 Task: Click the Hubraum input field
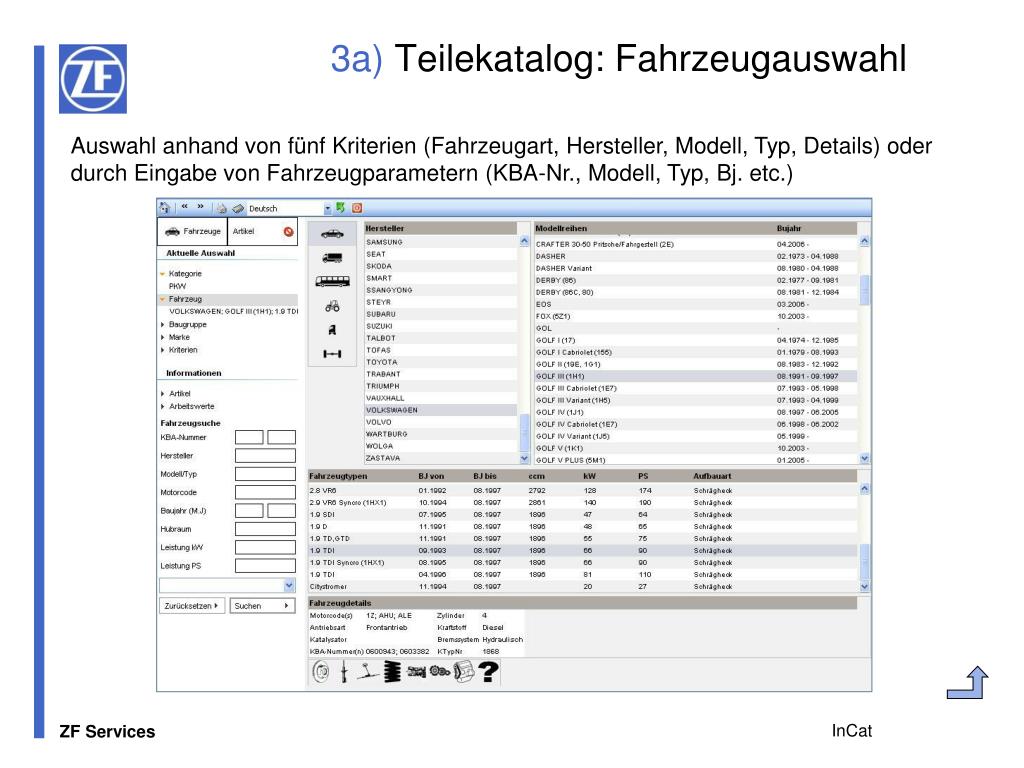pyautogui.click(x=265, y=529)
